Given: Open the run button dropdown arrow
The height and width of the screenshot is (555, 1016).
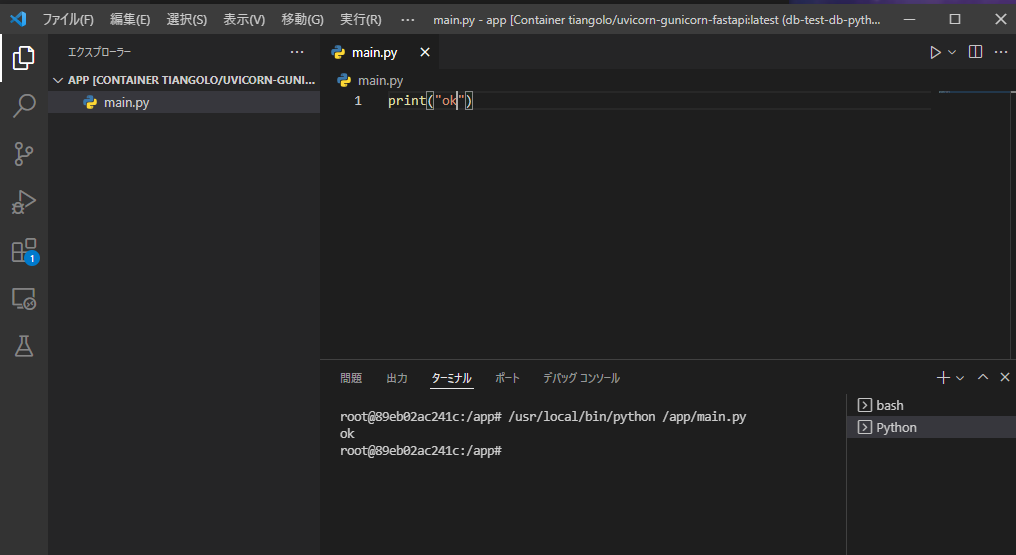Looking at the screenshot, I should [952, 52].
